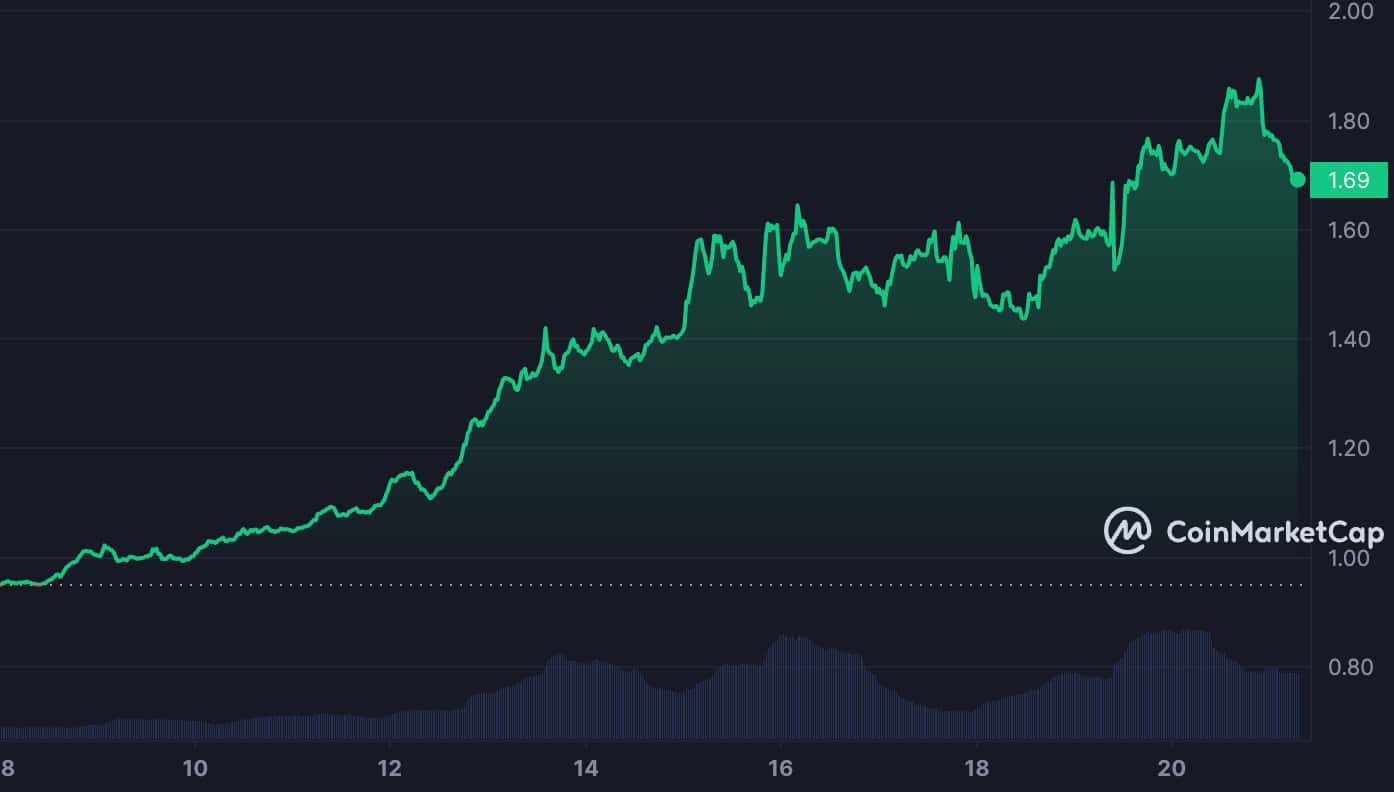Click the 1.80 price axis label
Image resolution: width=1394 pixels, height=792 pixels.
(x=1349, y=121)
